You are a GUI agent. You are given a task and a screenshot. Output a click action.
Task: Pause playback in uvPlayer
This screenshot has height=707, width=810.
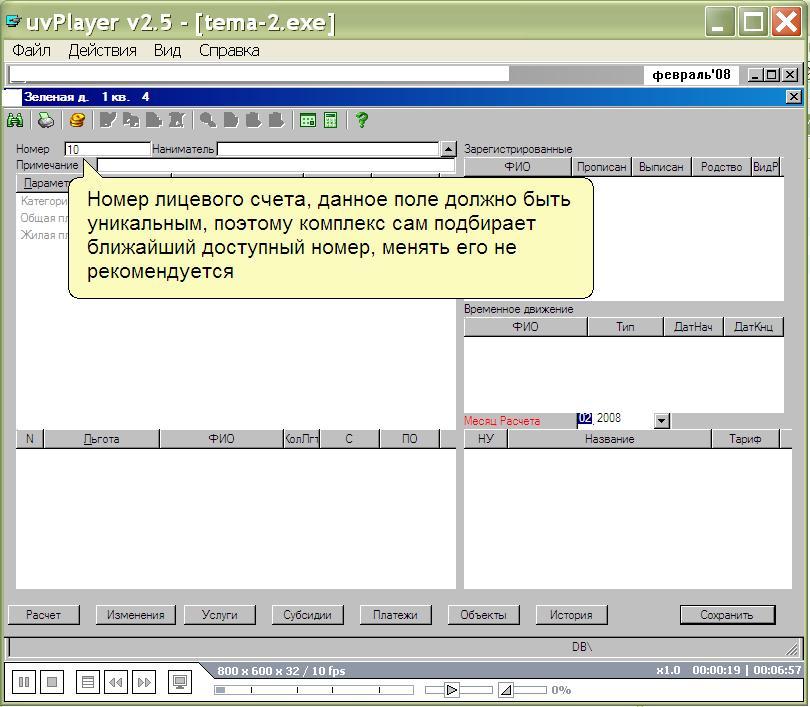coord(24,682)
